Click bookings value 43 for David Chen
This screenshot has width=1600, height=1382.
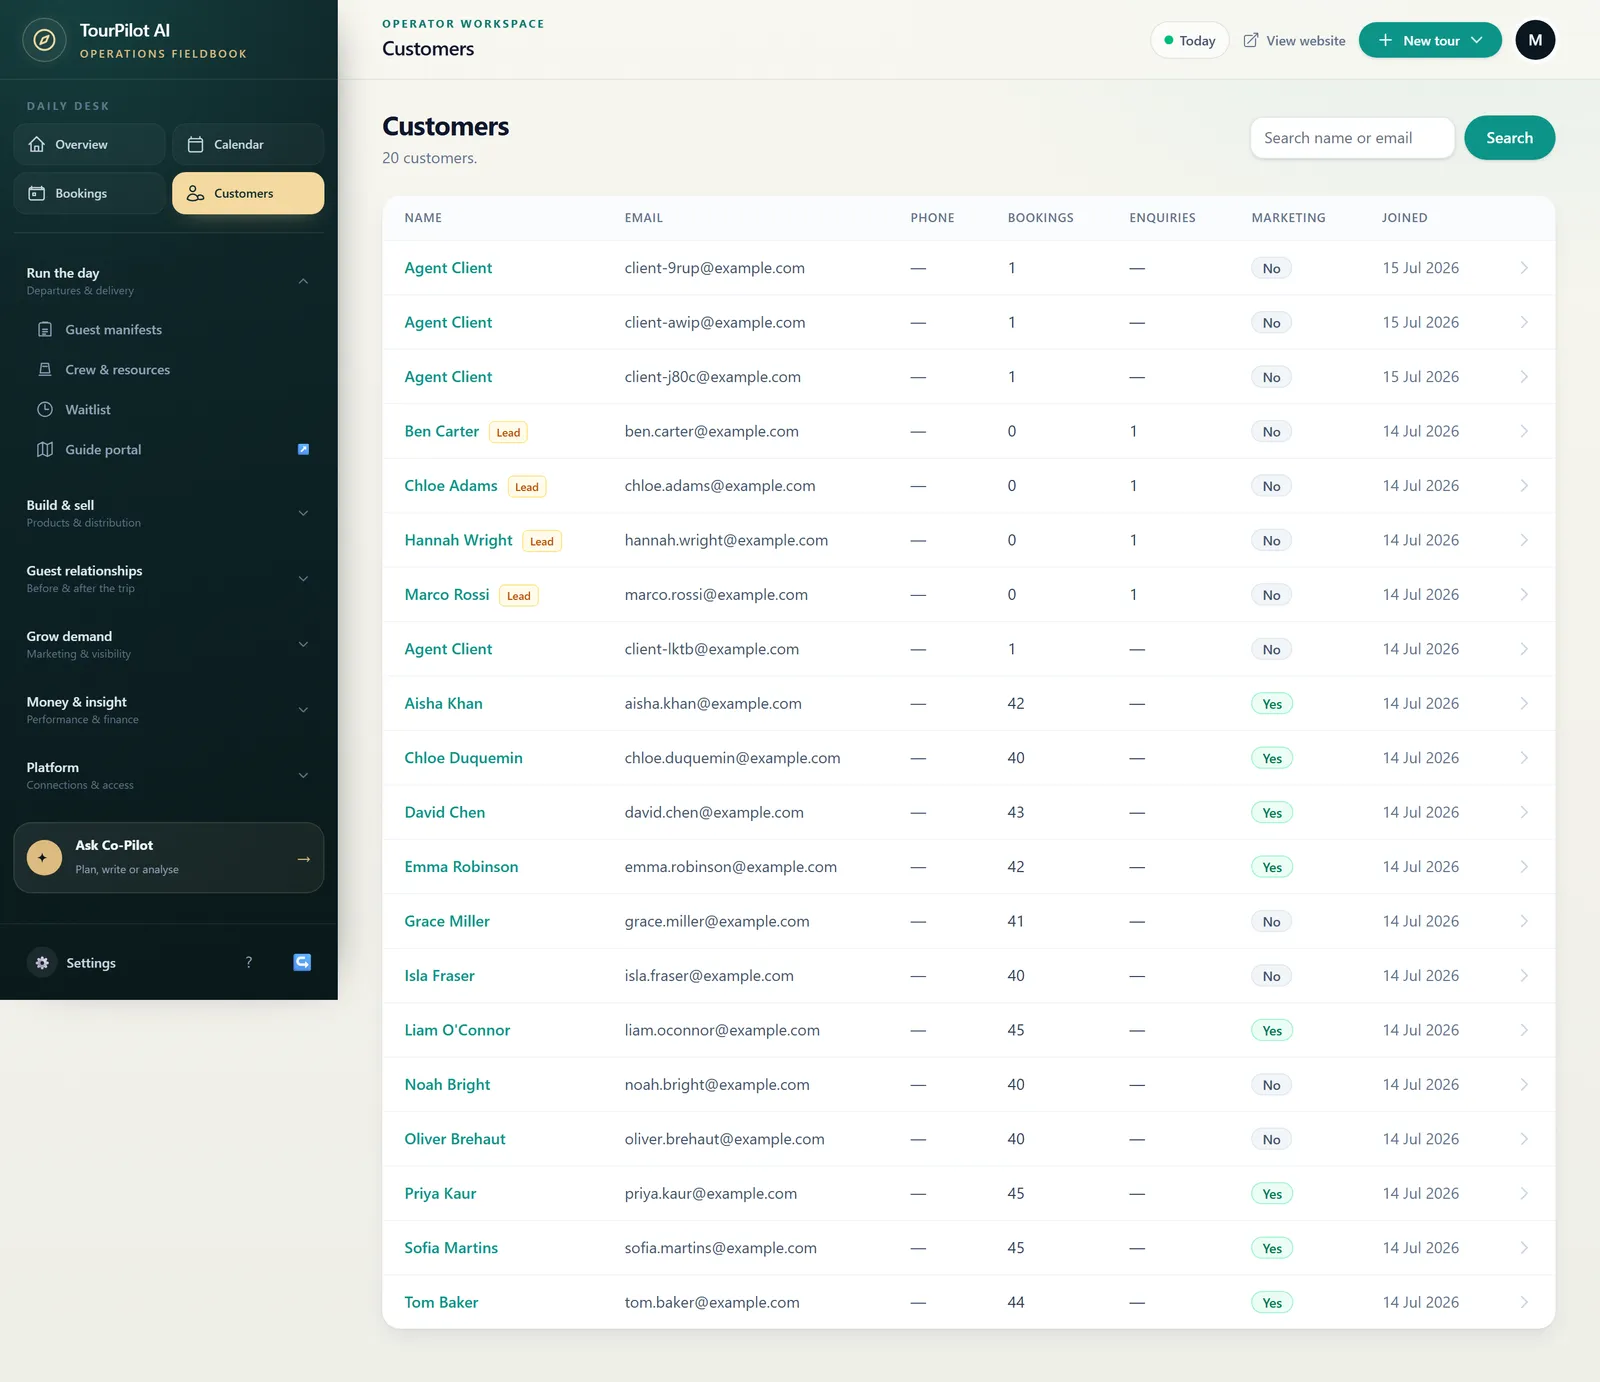(x=1016, y=812)
